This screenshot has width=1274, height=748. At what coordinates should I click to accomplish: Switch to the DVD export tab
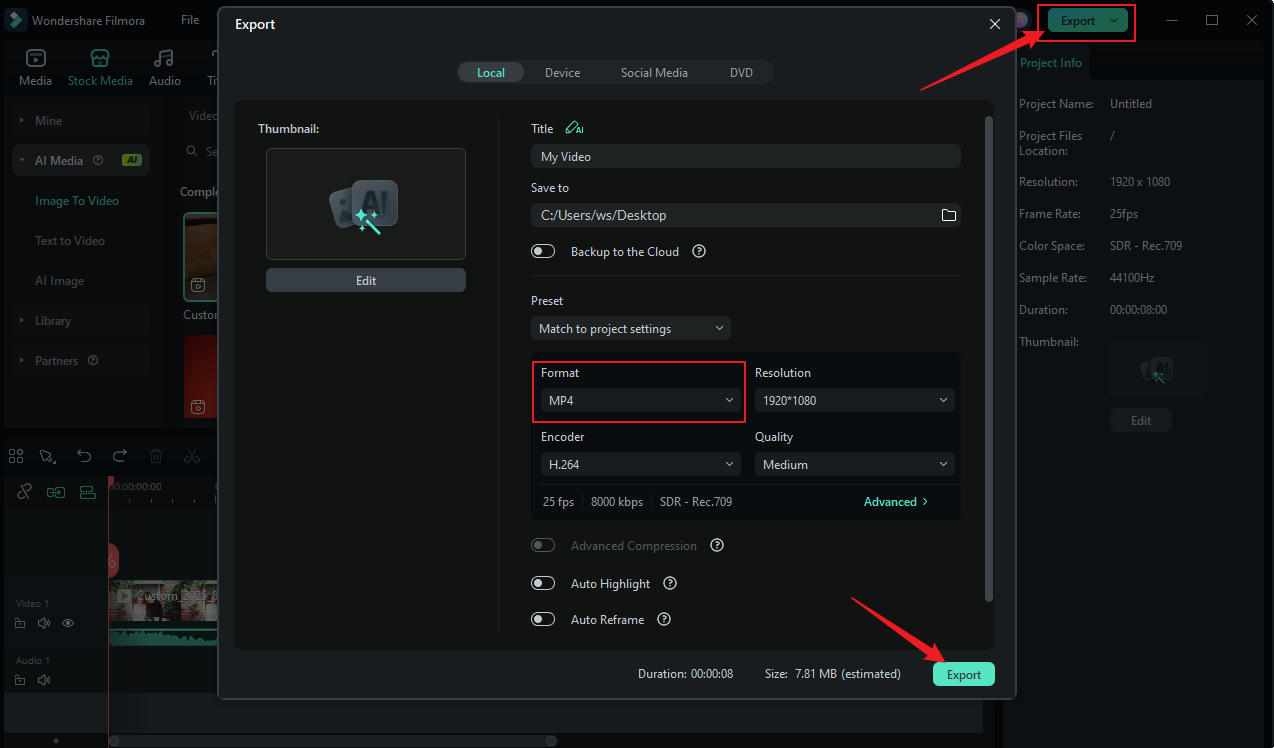[x=741, y=73]
